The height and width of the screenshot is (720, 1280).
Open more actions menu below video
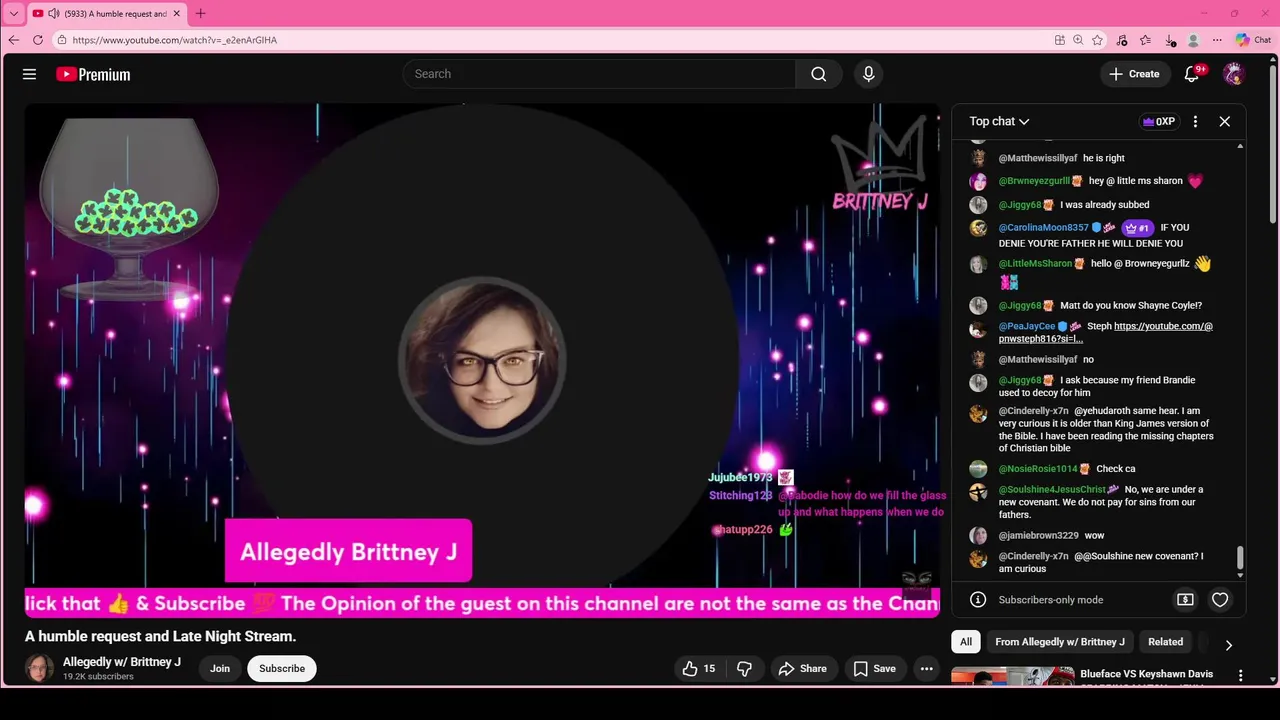pyautogui.click(x=927, y=669)
